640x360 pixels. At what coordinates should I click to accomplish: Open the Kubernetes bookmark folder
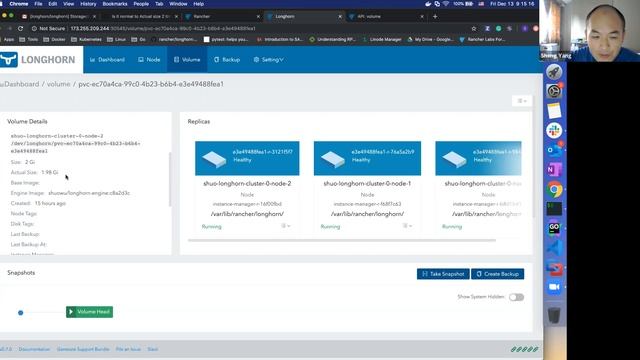(86, 40)
